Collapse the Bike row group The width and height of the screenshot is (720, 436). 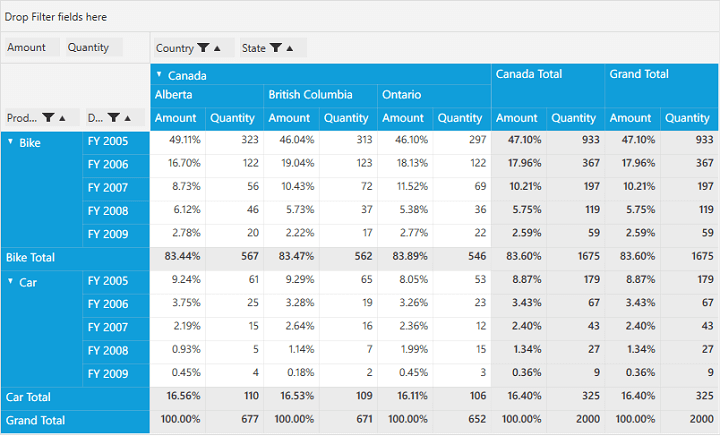point(11,142)
